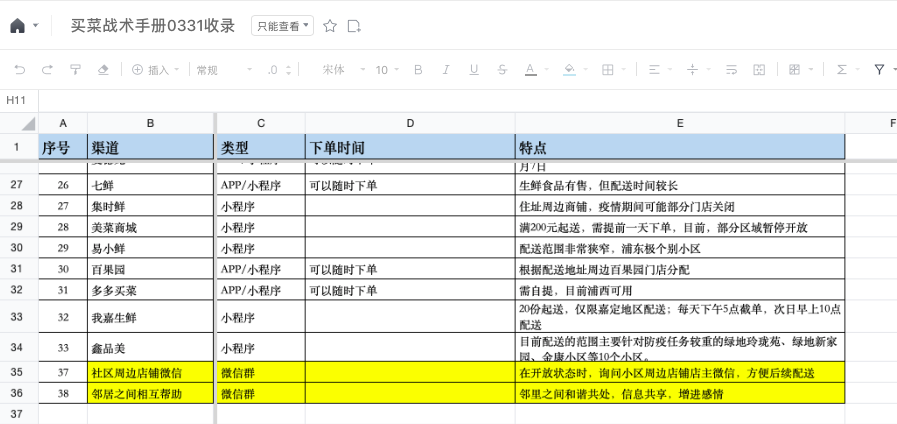Viewport: 897px width, 424px height.
Task: Click the 鑫品美 cell
Action: (150, 347)
